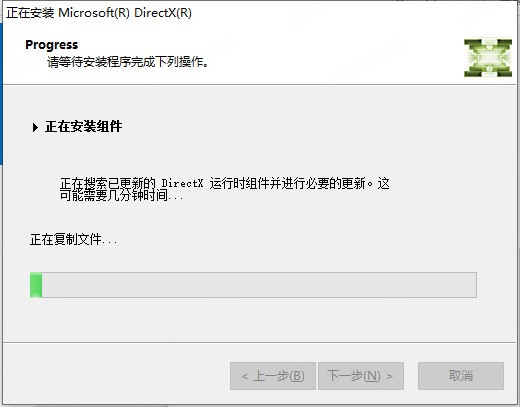Click the bold Progress heading

[52, 45]
